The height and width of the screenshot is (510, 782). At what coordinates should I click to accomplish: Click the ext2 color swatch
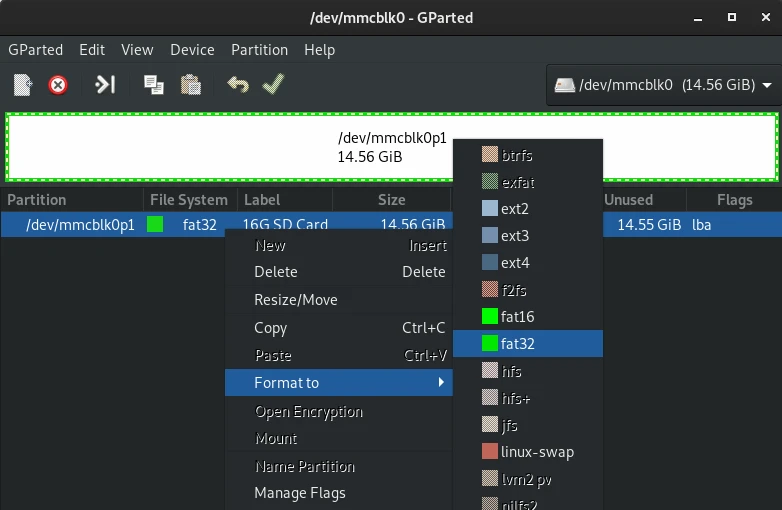(490, 208)
